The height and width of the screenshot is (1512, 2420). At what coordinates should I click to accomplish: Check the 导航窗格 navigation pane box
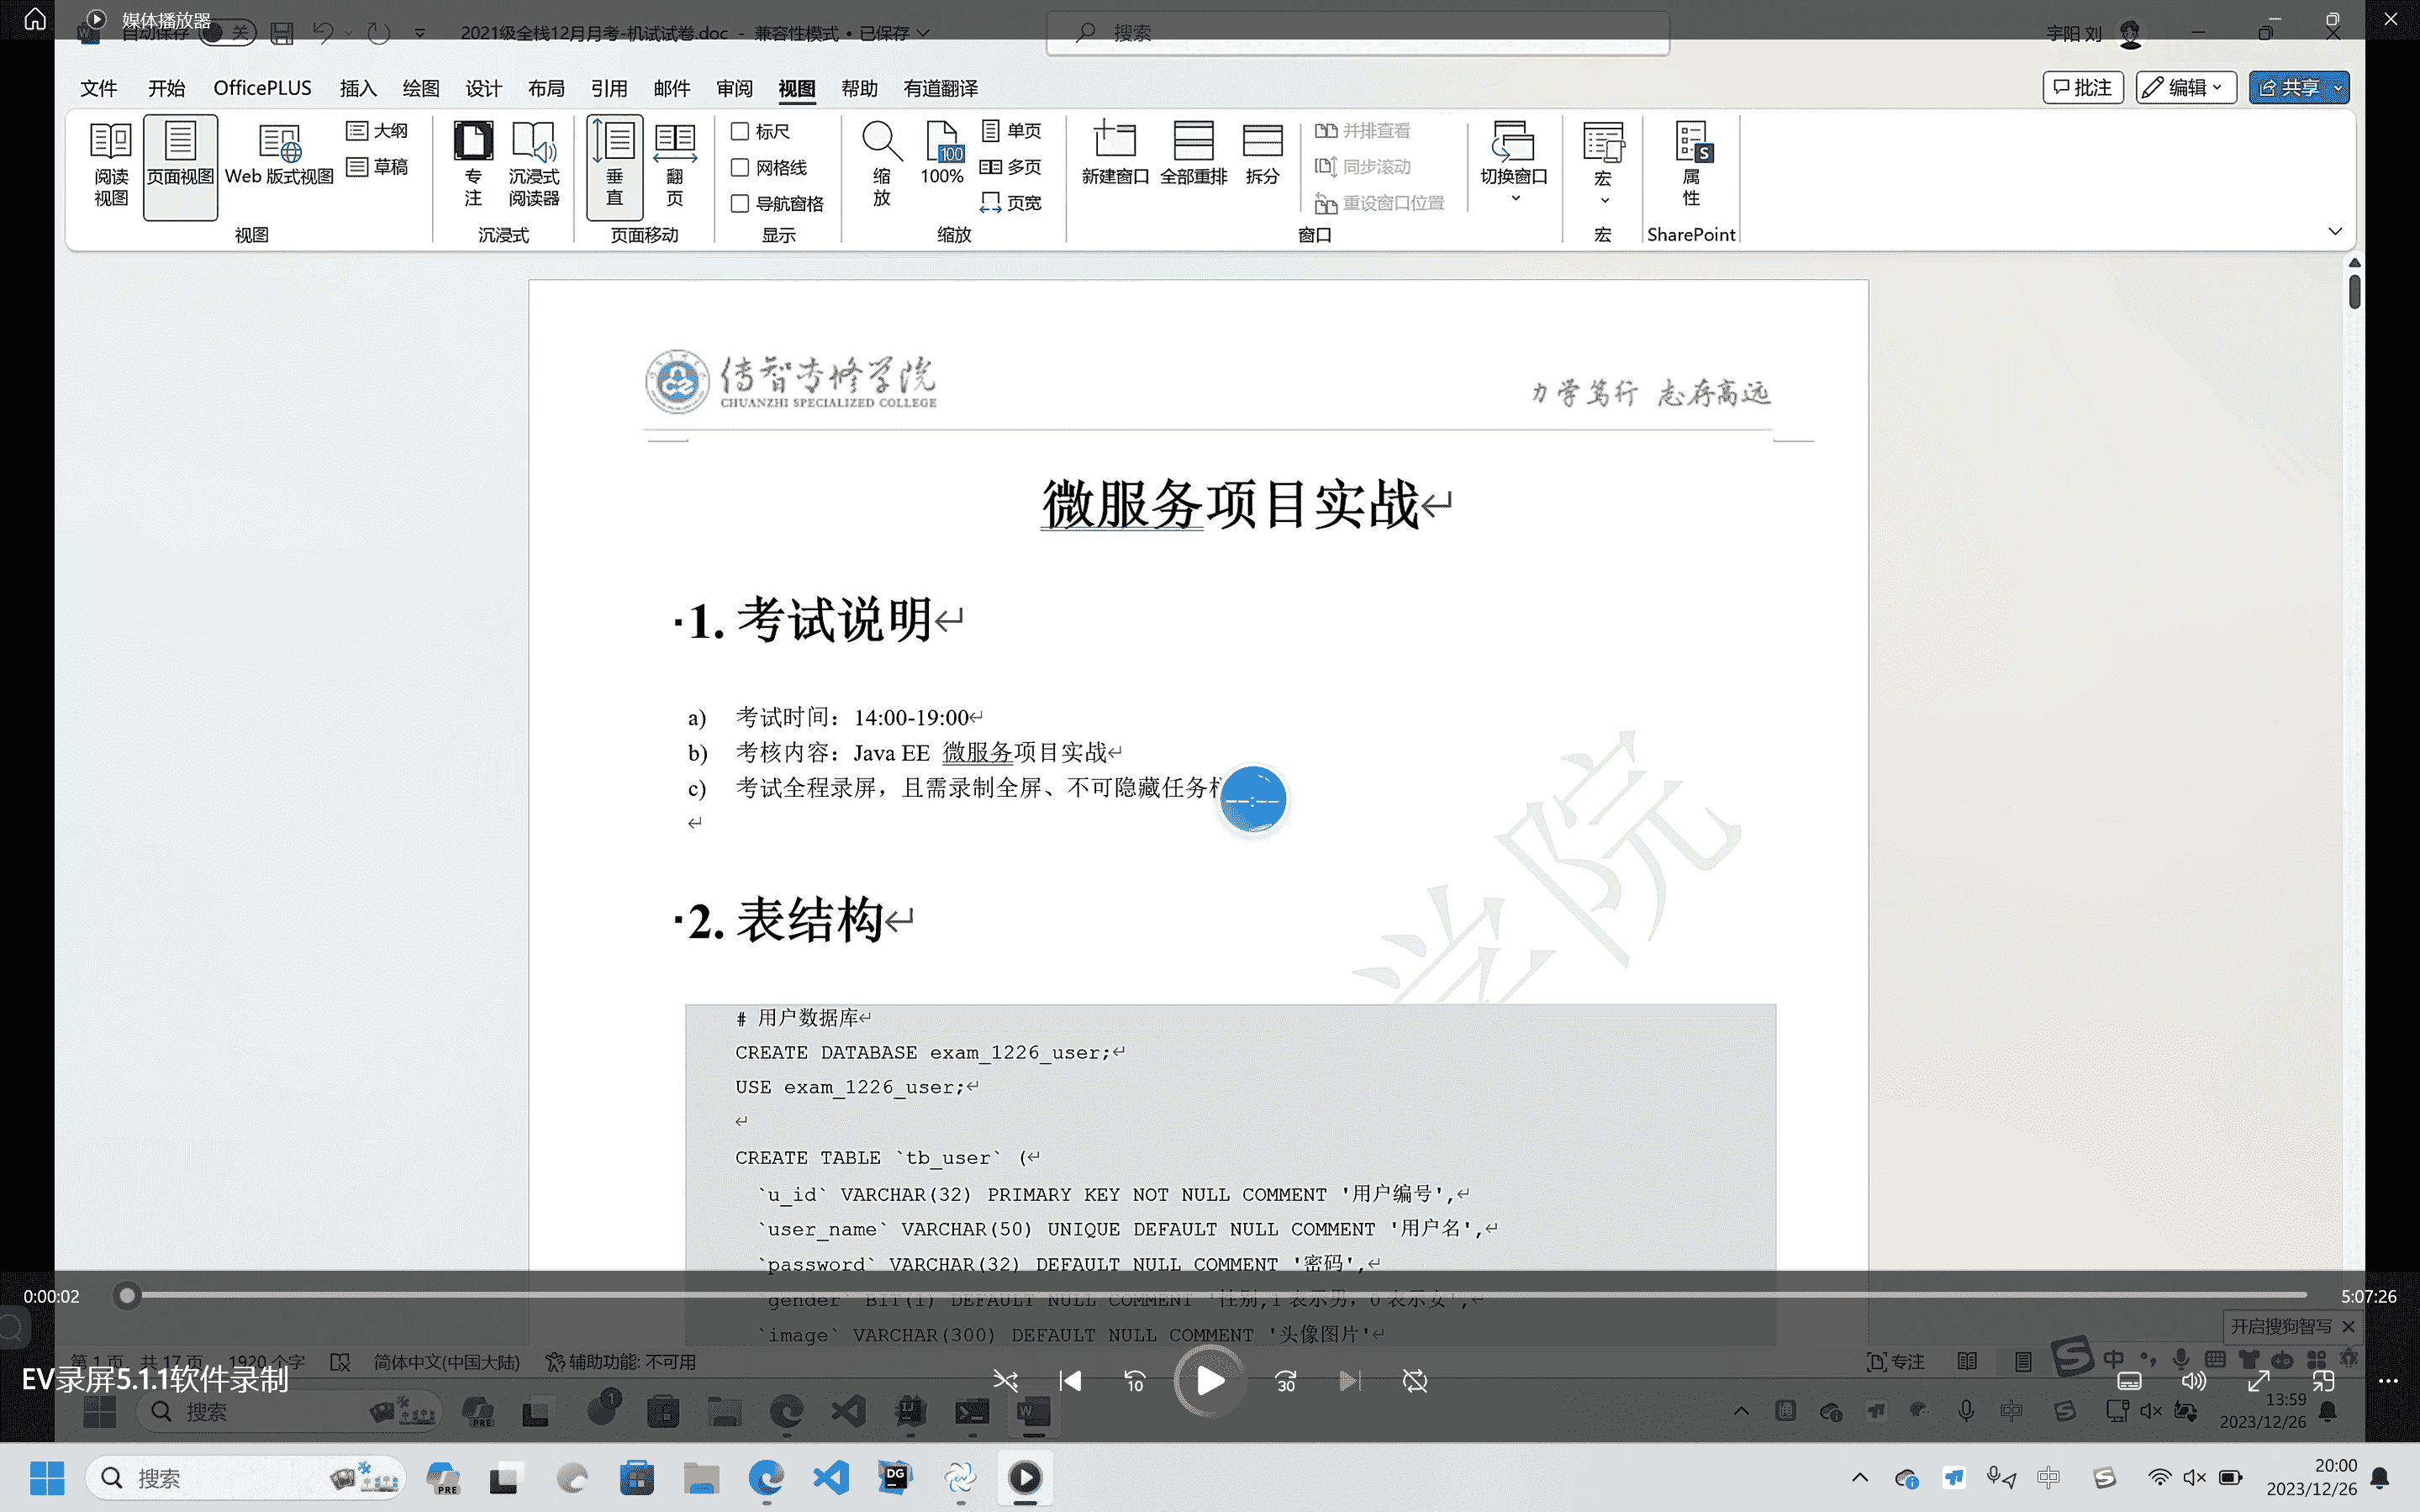(740, 203)
